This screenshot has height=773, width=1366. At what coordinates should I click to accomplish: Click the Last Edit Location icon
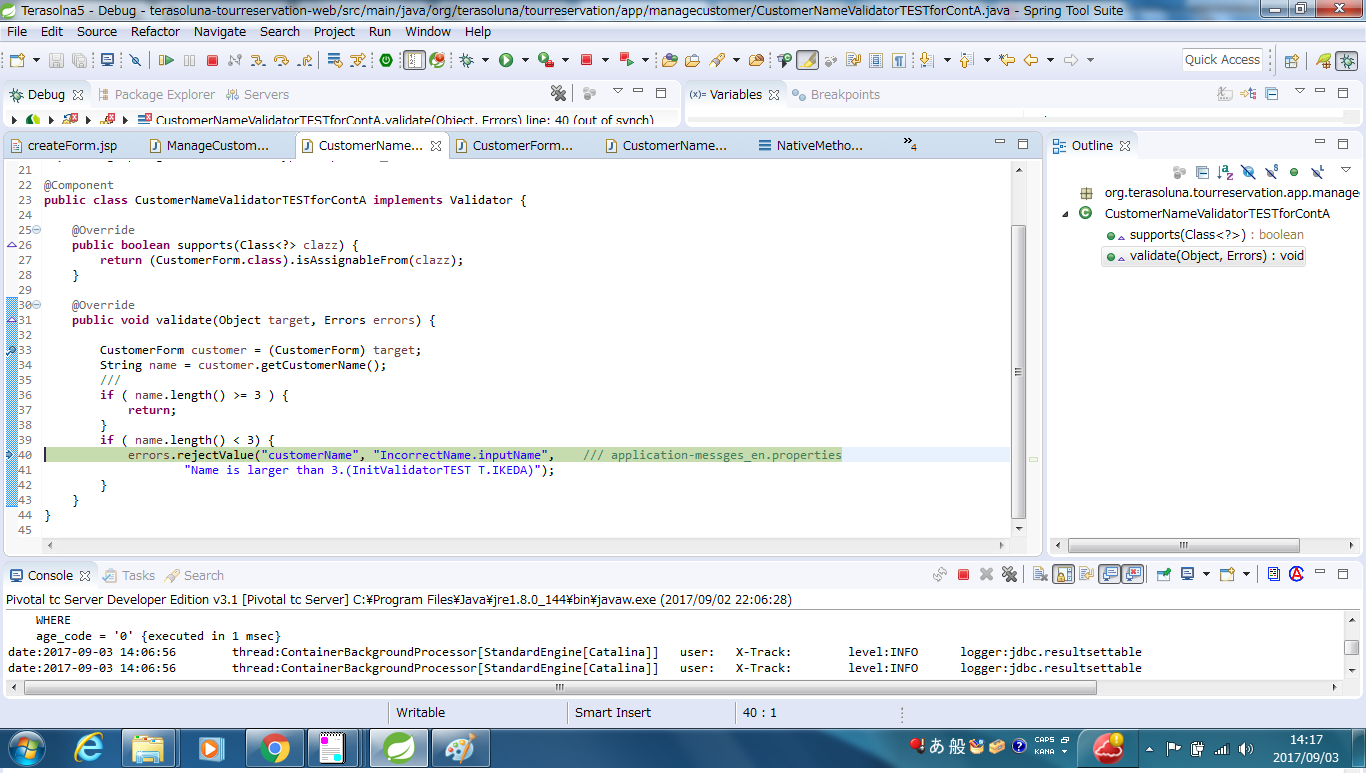[x=1007, y=60]
